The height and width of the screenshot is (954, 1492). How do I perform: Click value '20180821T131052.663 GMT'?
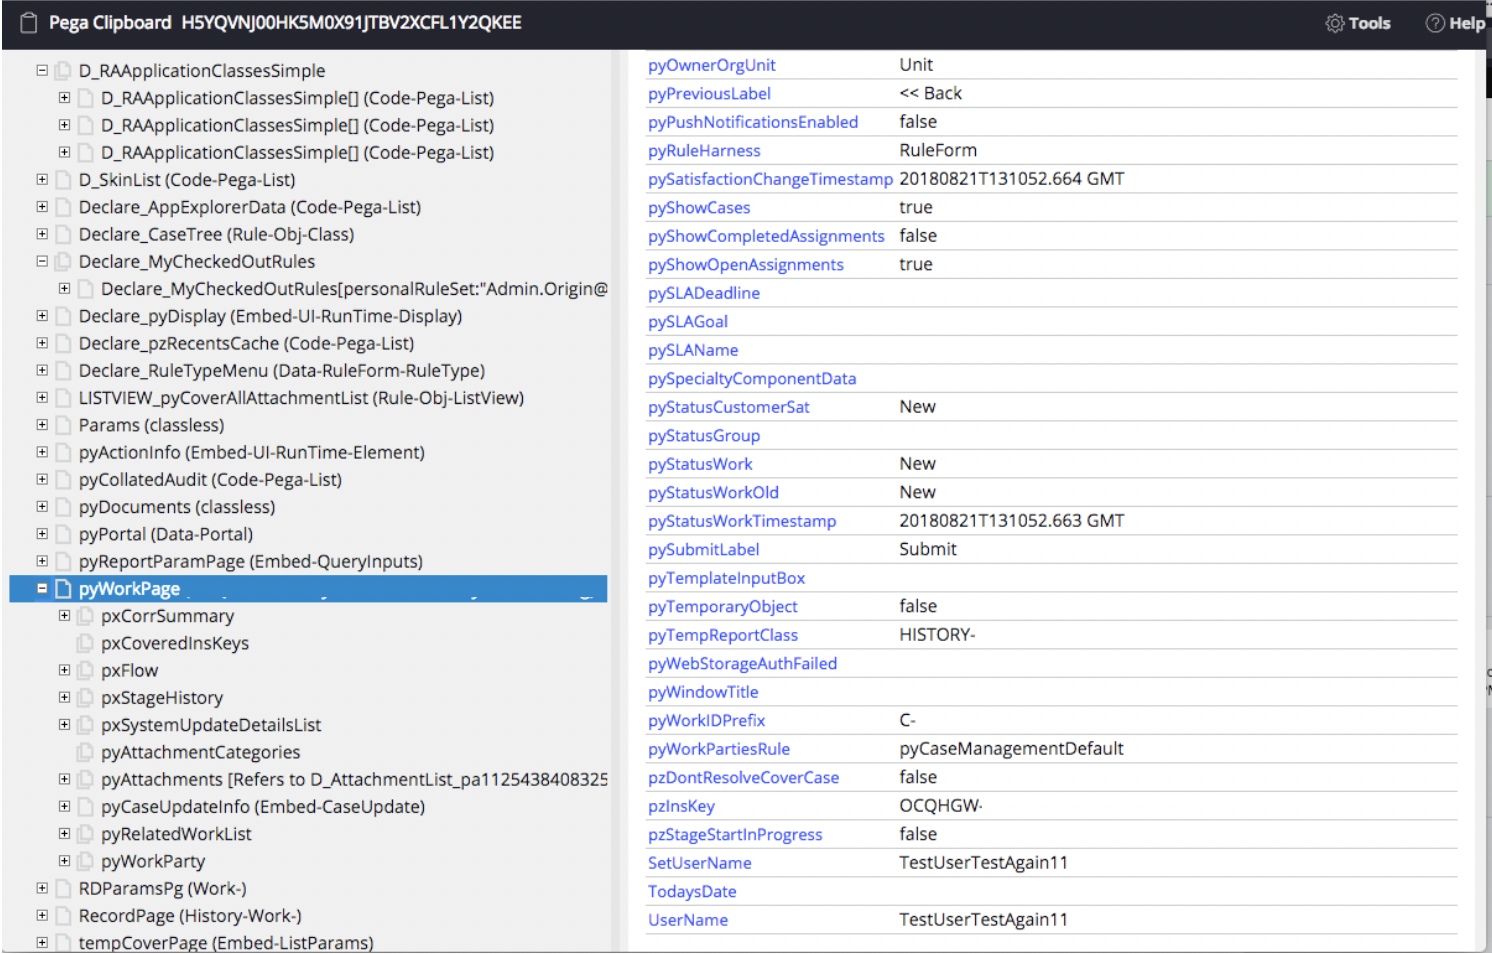point(1012,521)
